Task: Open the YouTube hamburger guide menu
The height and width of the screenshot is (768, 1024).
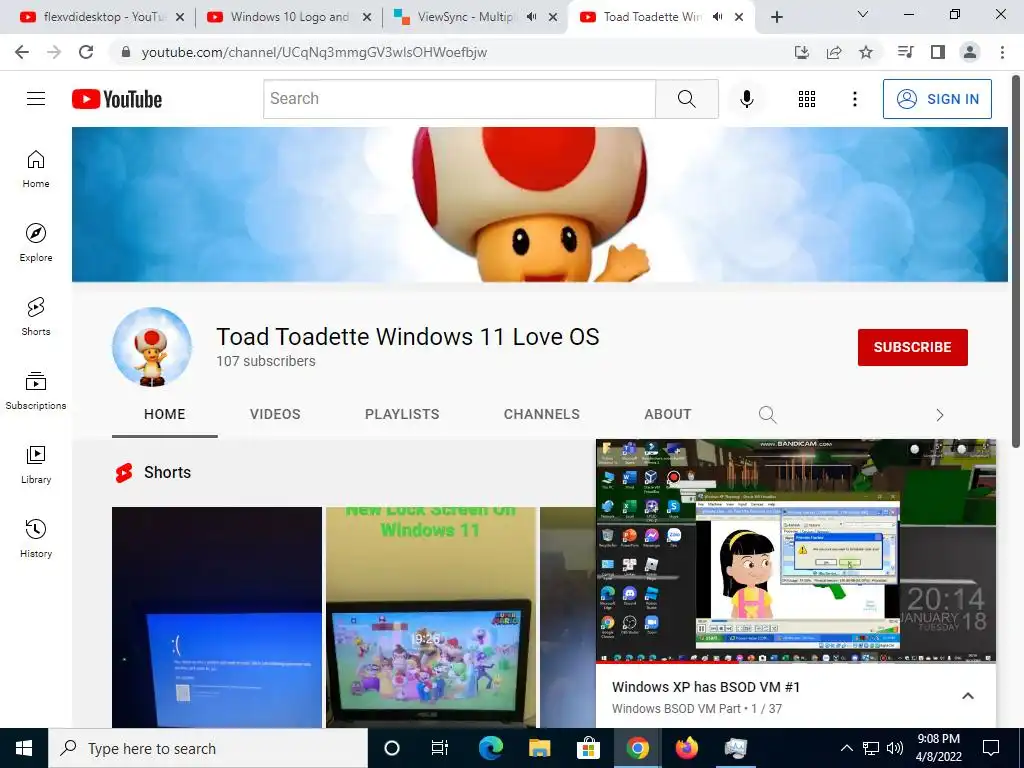Action: (36, 99)
